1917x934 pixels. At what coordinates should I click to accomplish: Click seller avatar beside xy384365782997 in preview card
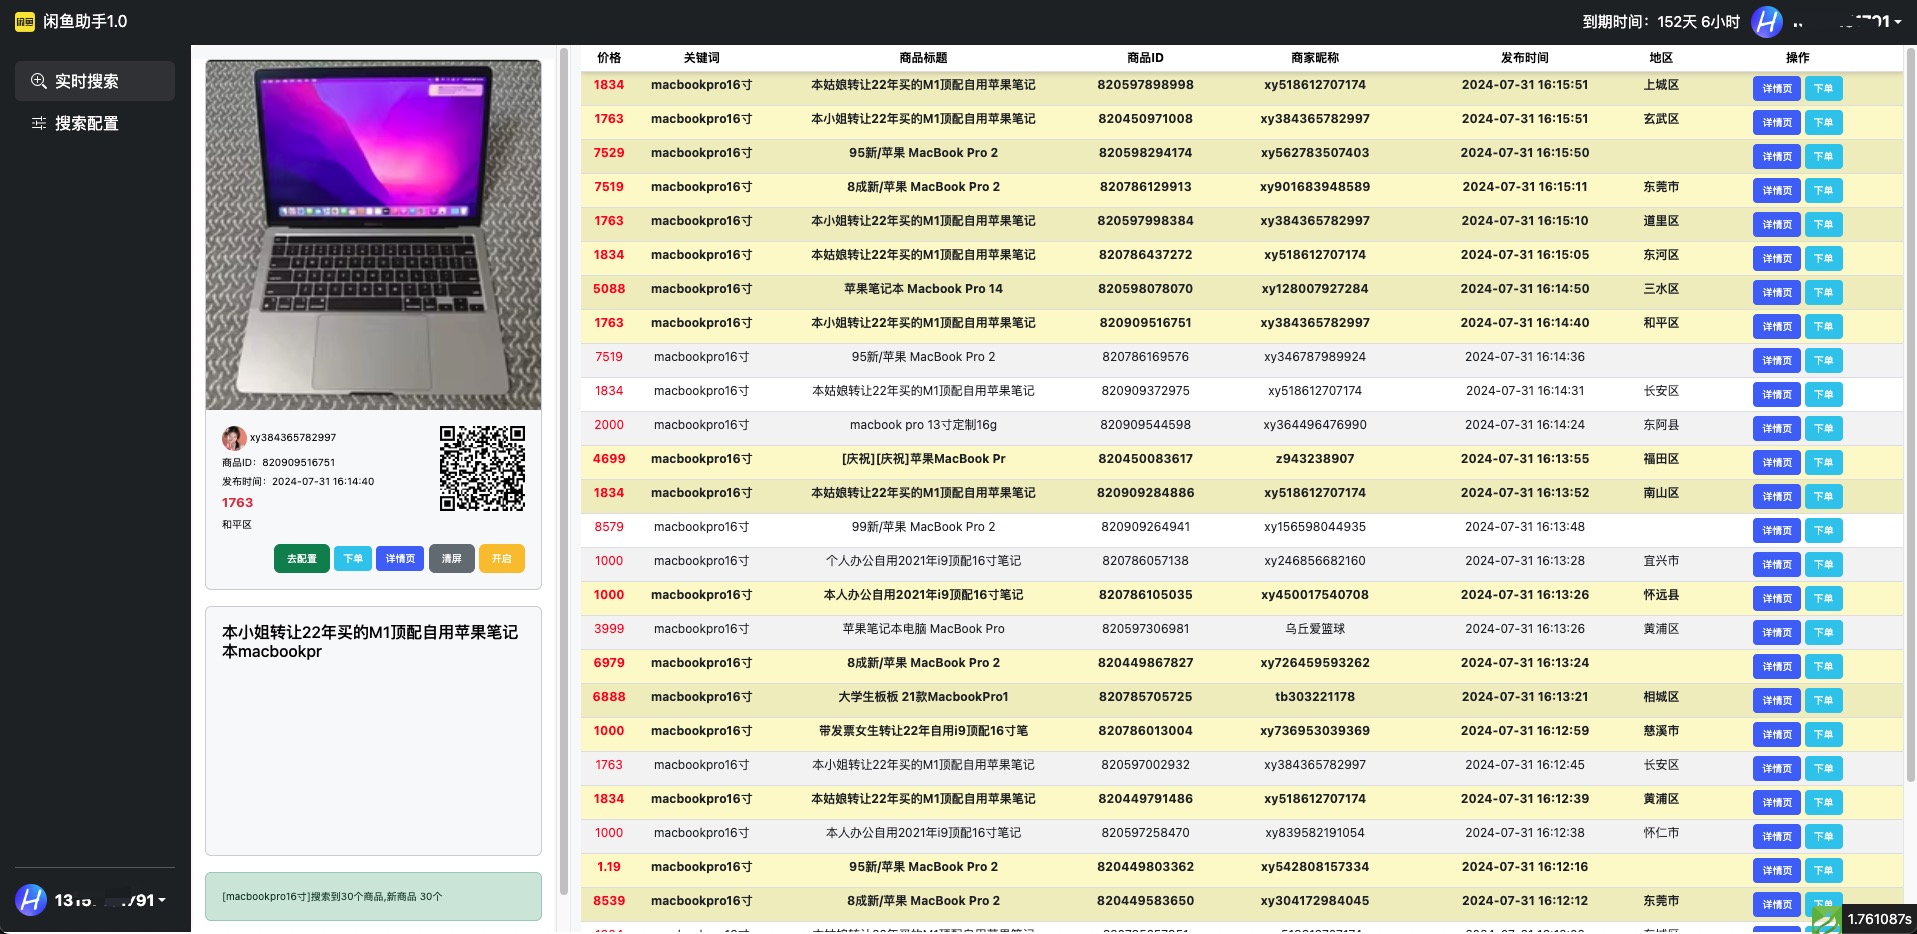click(234, 438)
